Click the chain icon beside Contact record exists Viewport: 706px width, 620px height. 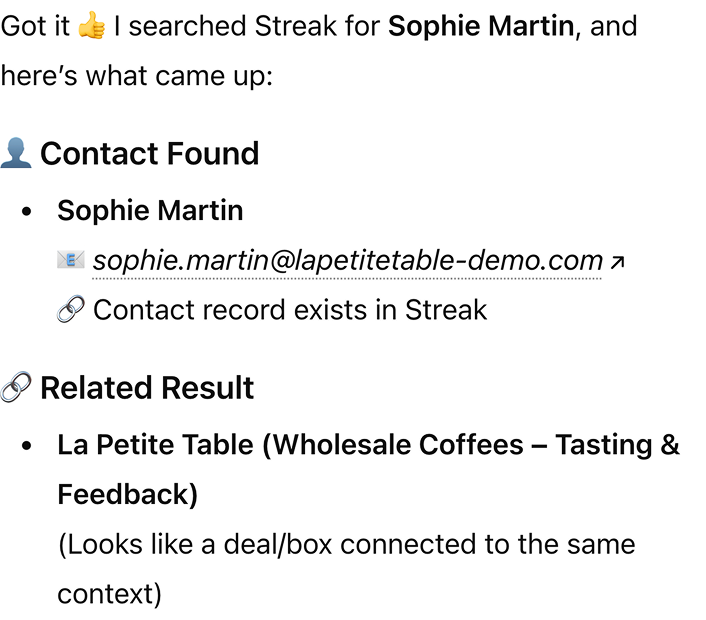(x=71, y=310)
